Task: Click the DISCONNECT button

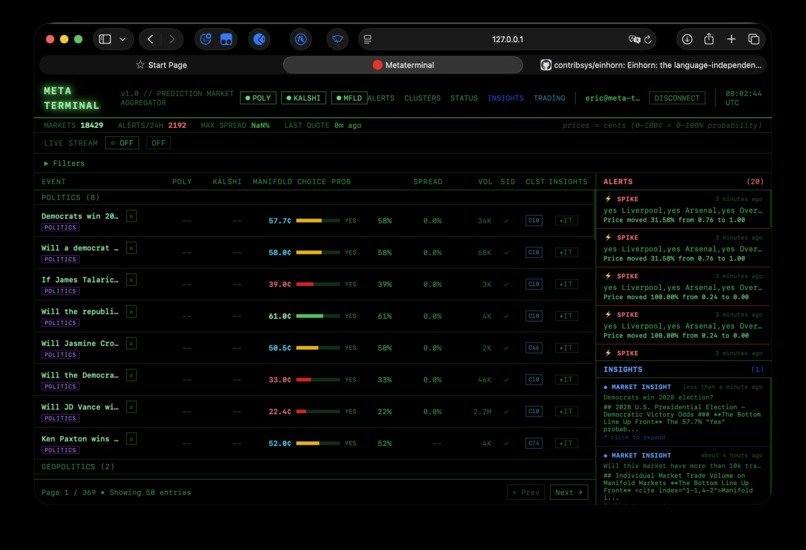Action: tap(677, 98)
